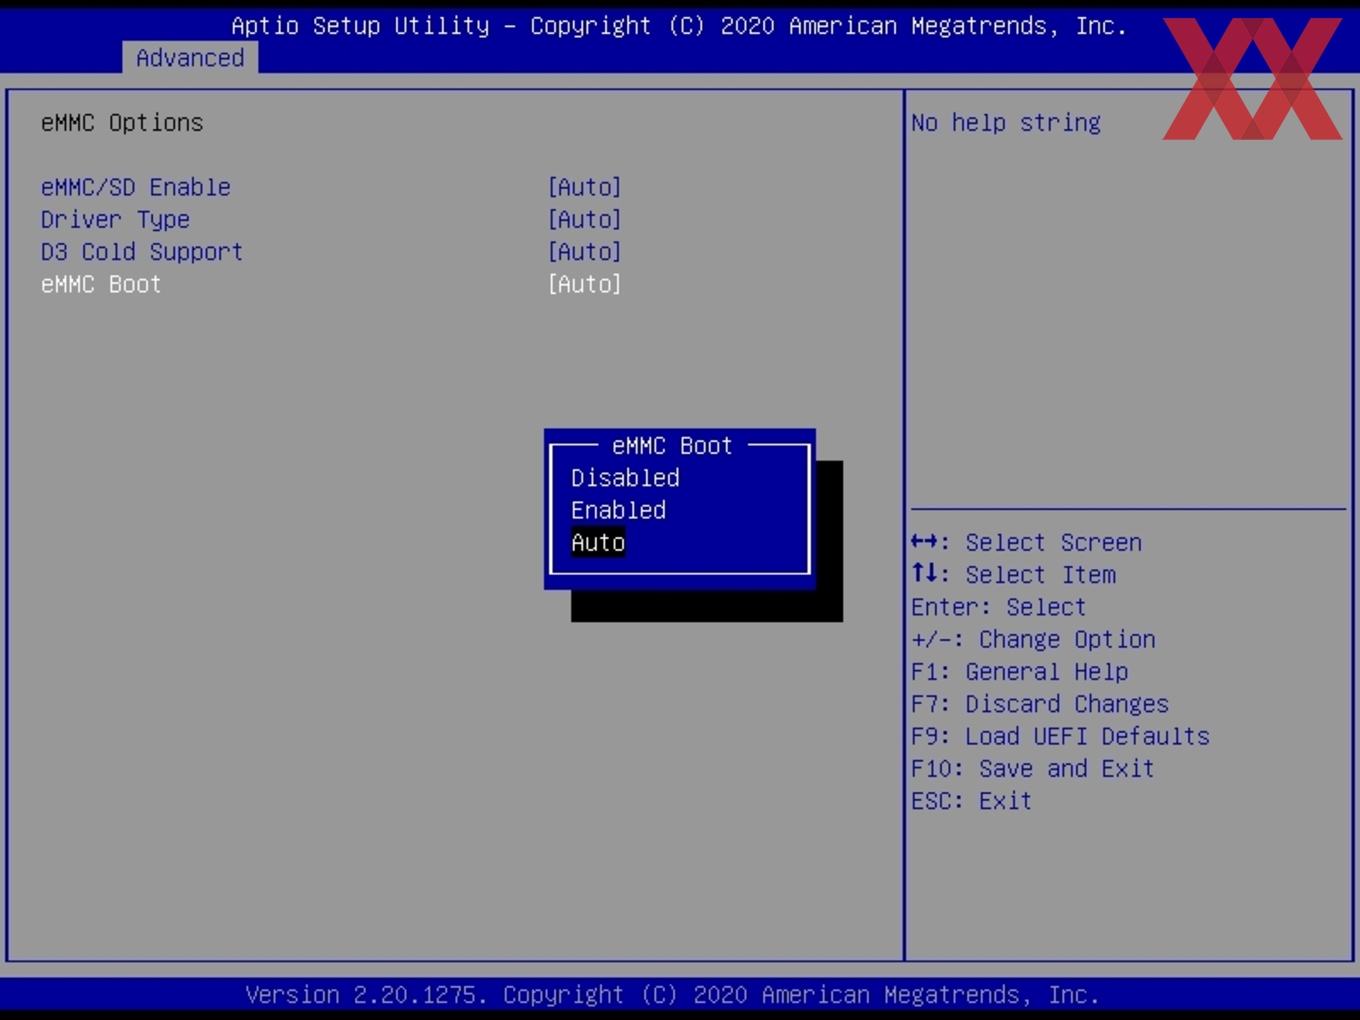The width and height of the screenshot is (1360, 1020).
Task: Click the 'ESC: Exit' hint
Action: tap(971, 801)
